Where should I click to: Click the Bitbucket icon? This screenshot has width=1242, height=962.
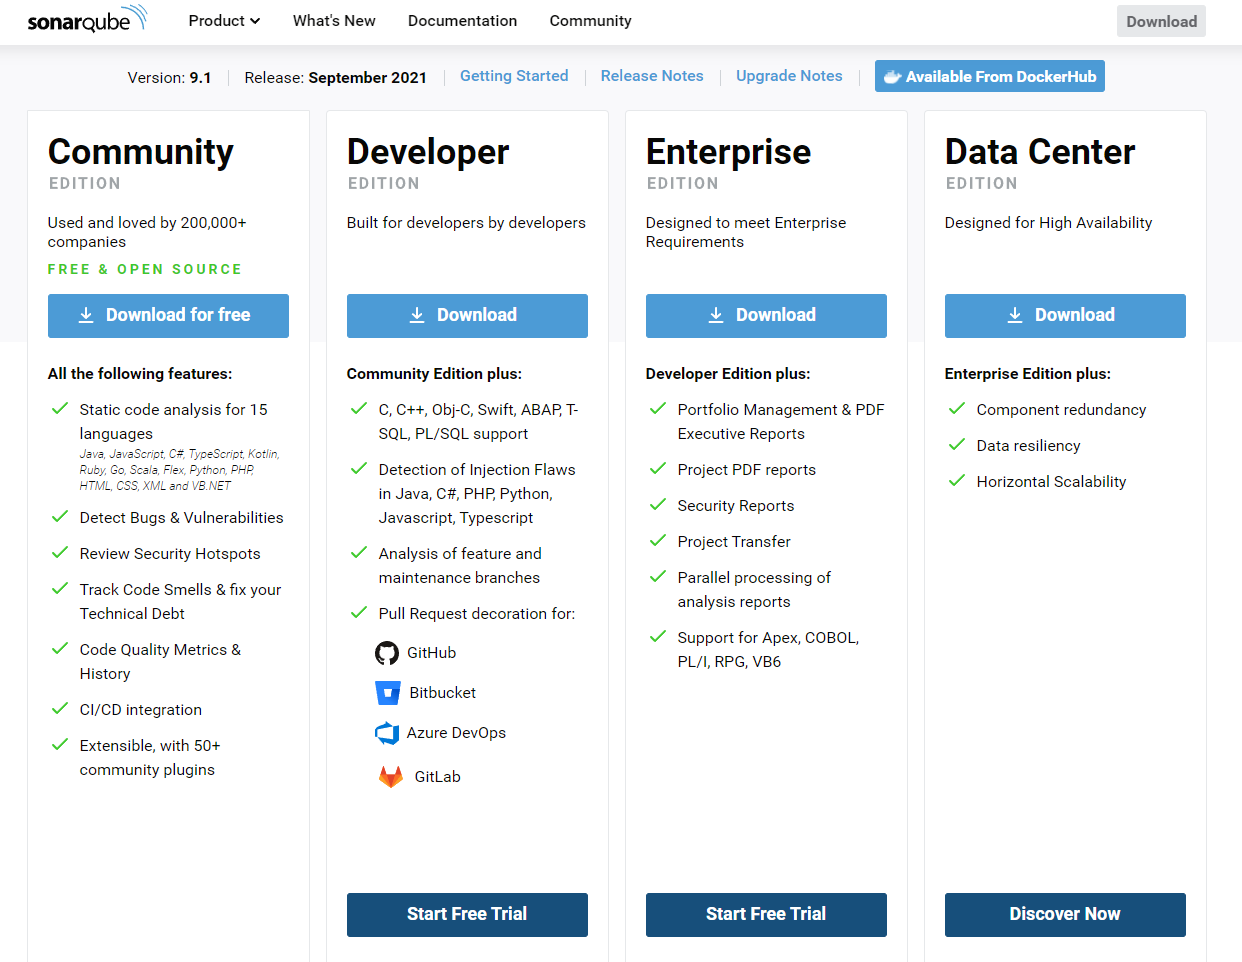(x=388, y=693)
